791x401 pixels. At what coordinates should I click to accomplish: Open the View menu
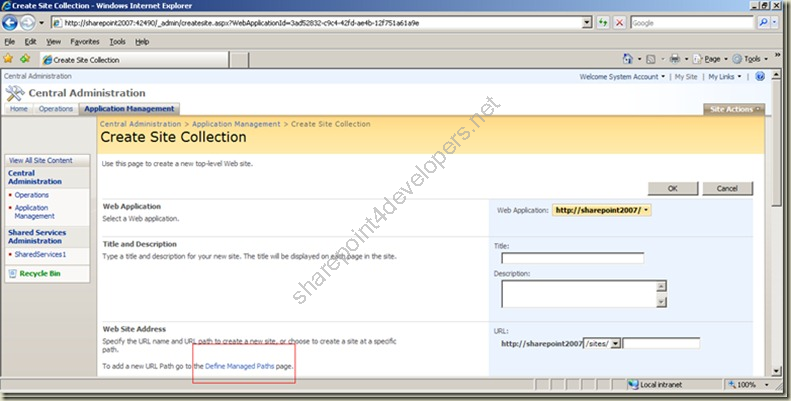(53, 42)
